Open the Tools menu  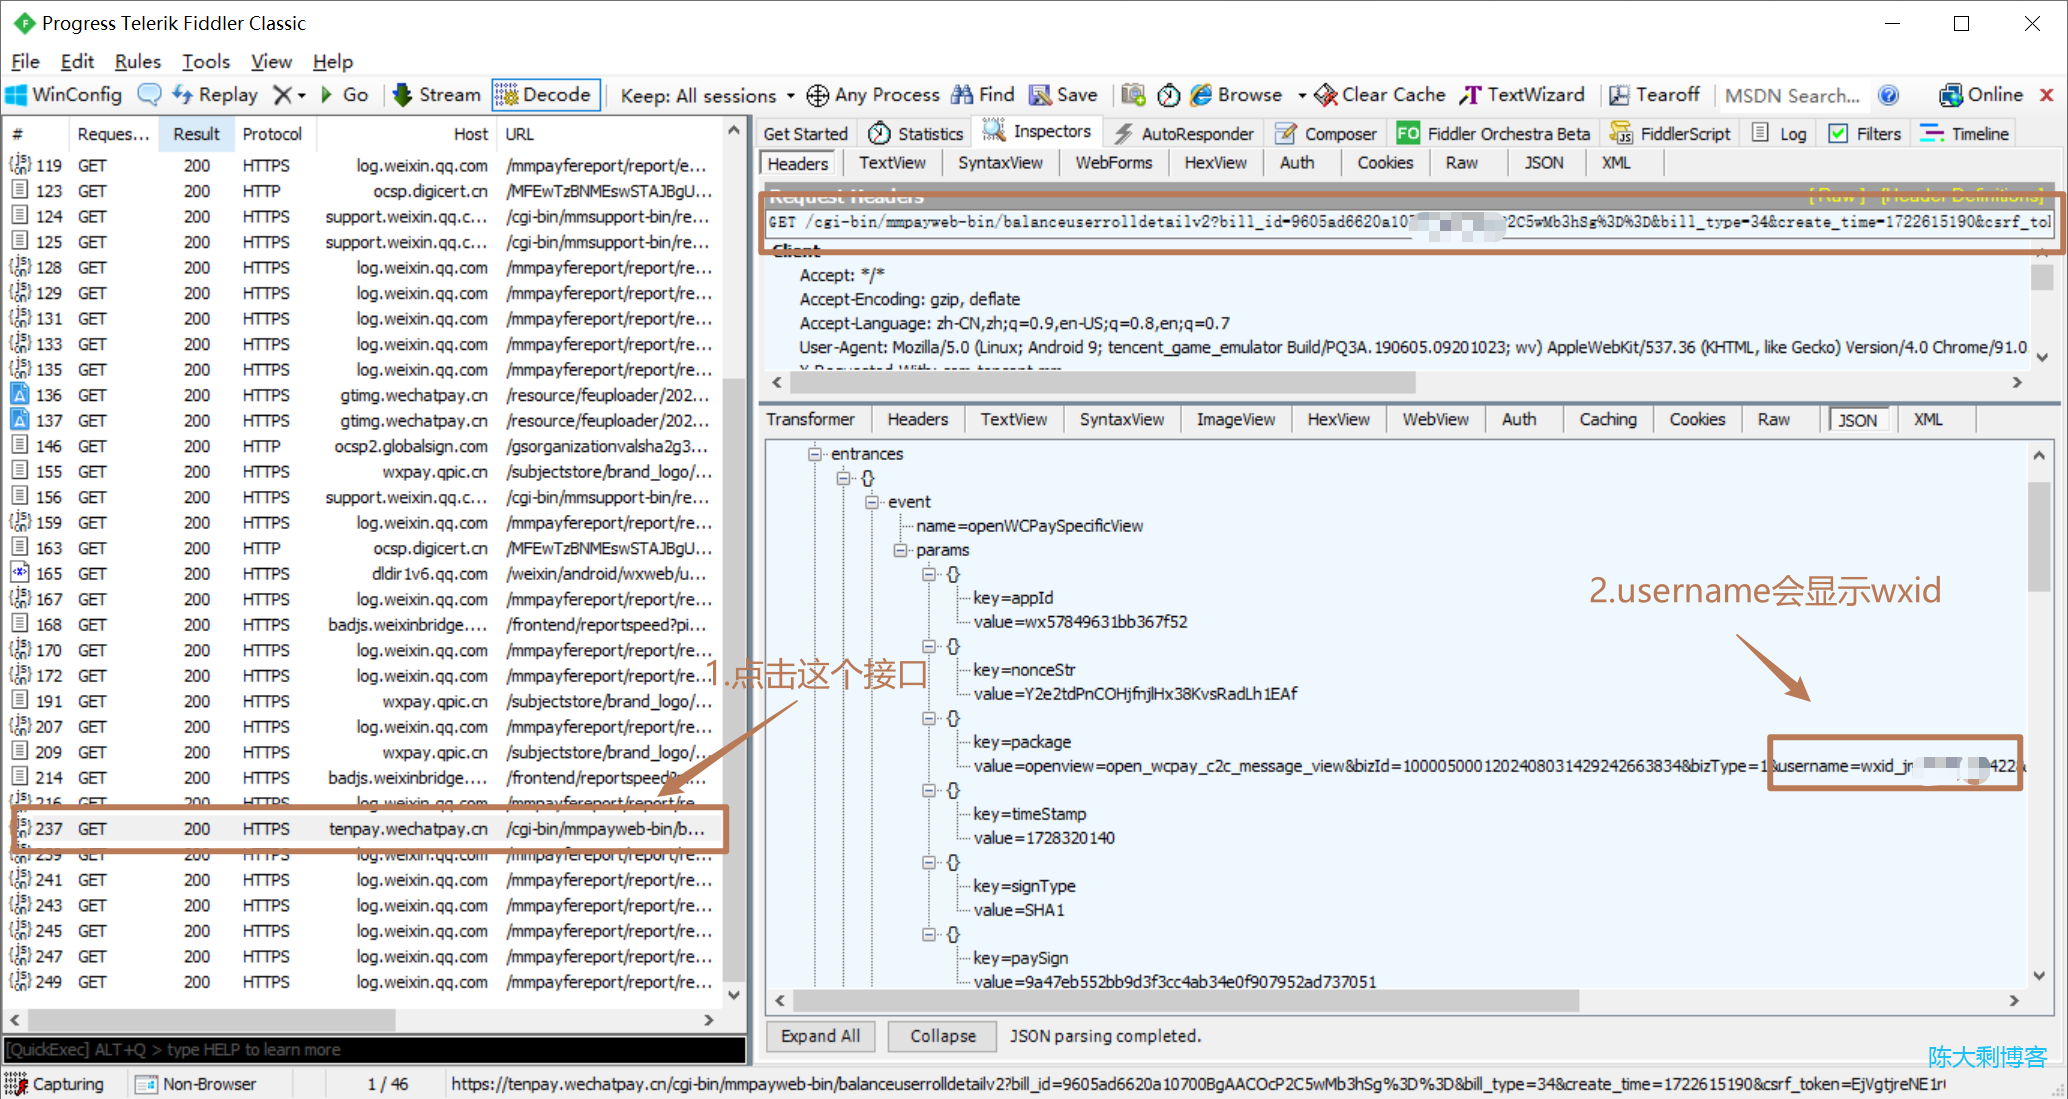point(206,61)
